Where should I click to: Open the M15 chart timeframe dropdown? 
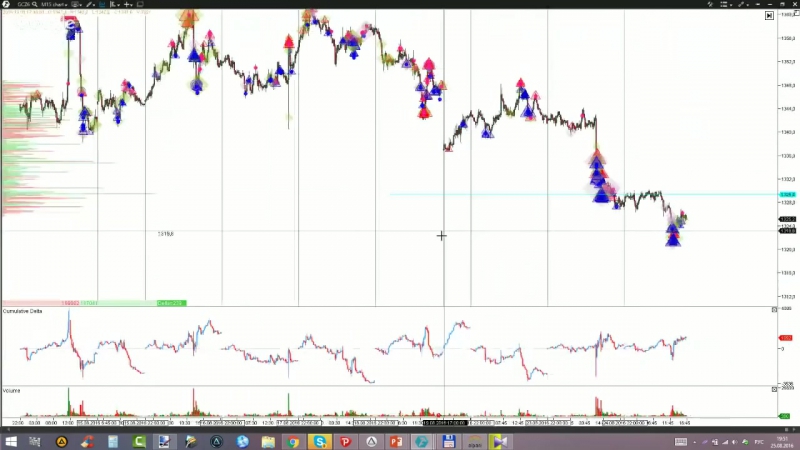click(54, 4)
